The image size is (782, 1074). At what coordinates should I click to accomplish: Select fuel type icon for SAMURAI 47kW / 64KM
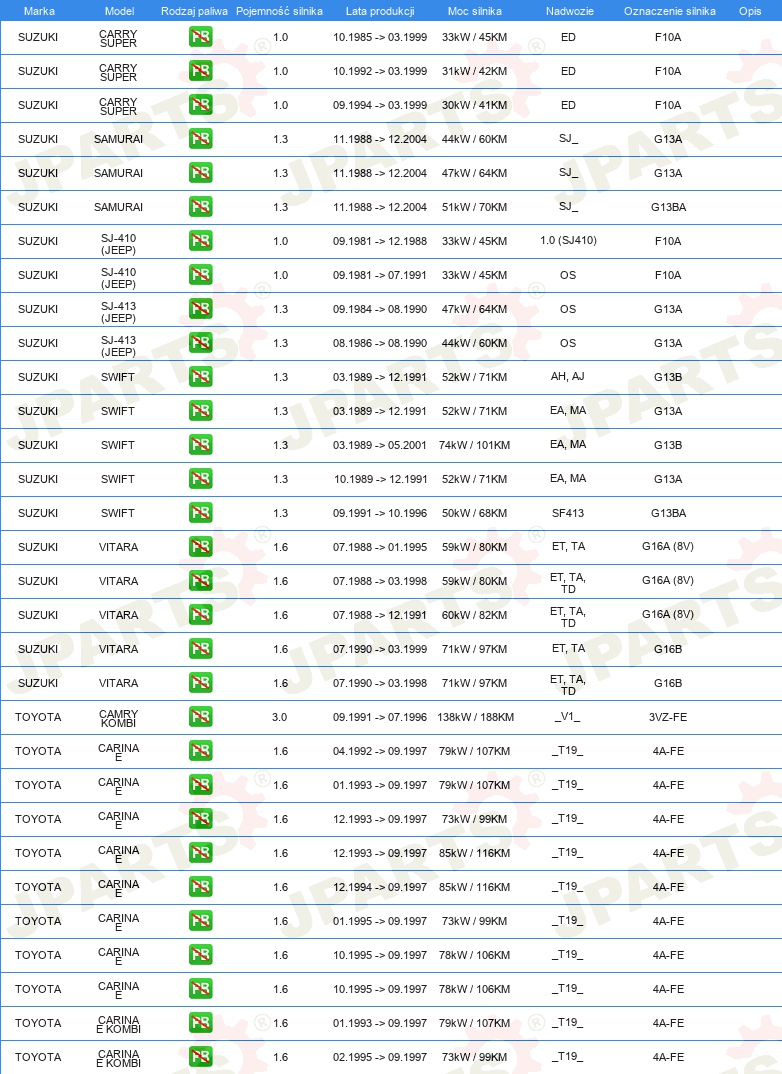point(201,173)
